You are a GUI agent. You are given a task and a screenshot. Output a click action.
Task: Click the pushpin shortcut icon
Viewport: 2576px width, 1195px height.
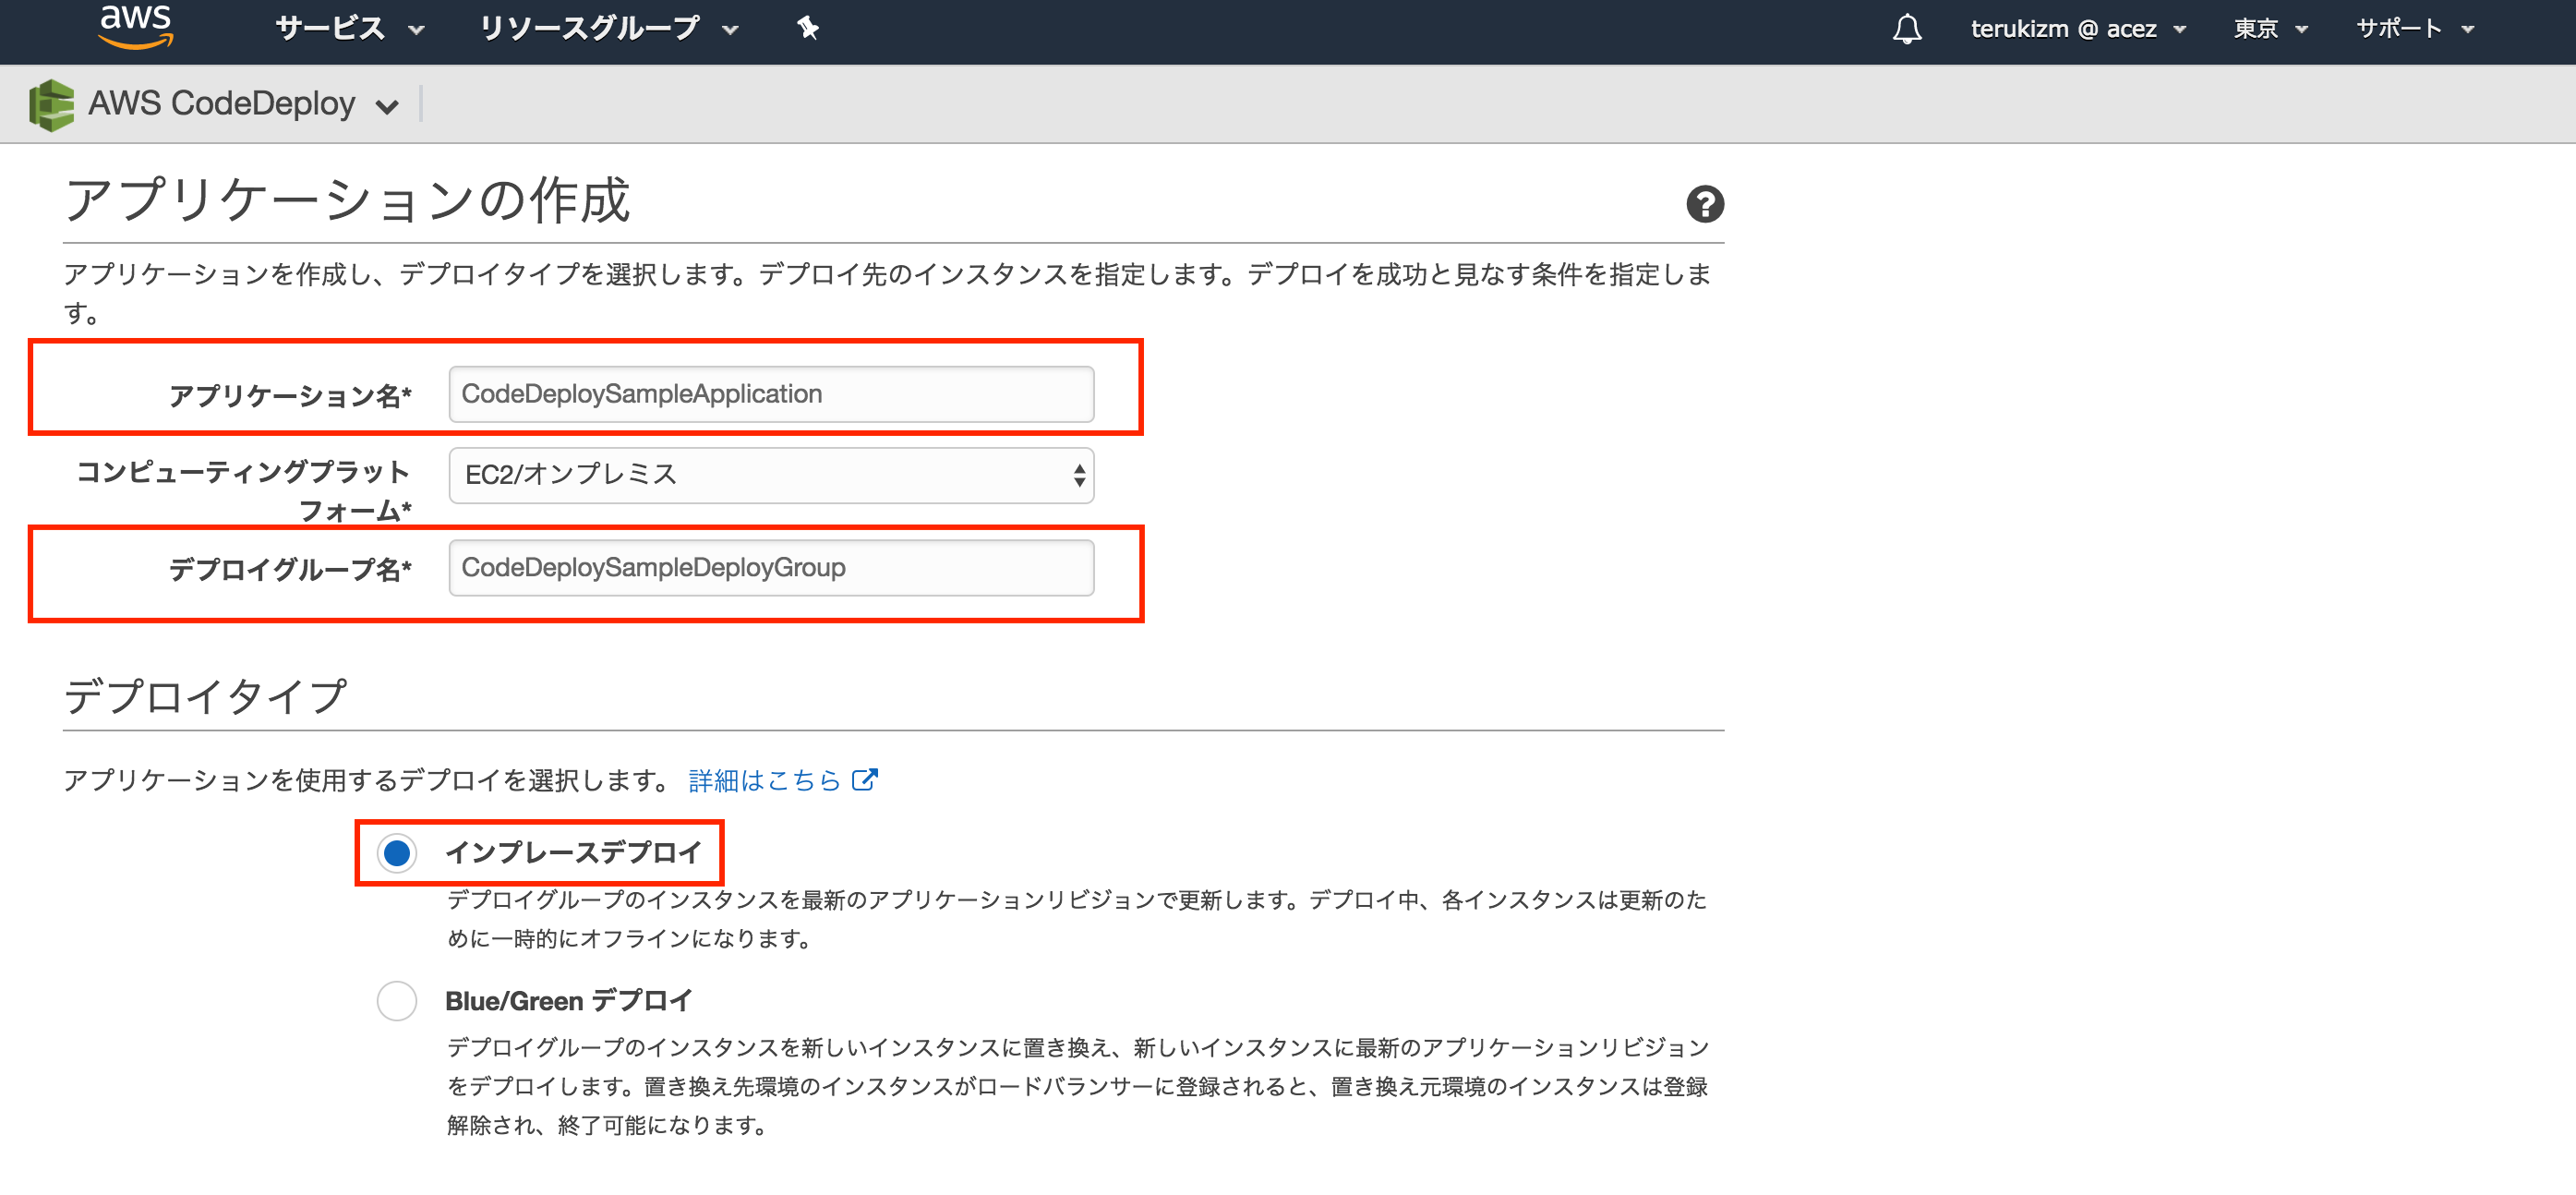click(x=808, y=29)
